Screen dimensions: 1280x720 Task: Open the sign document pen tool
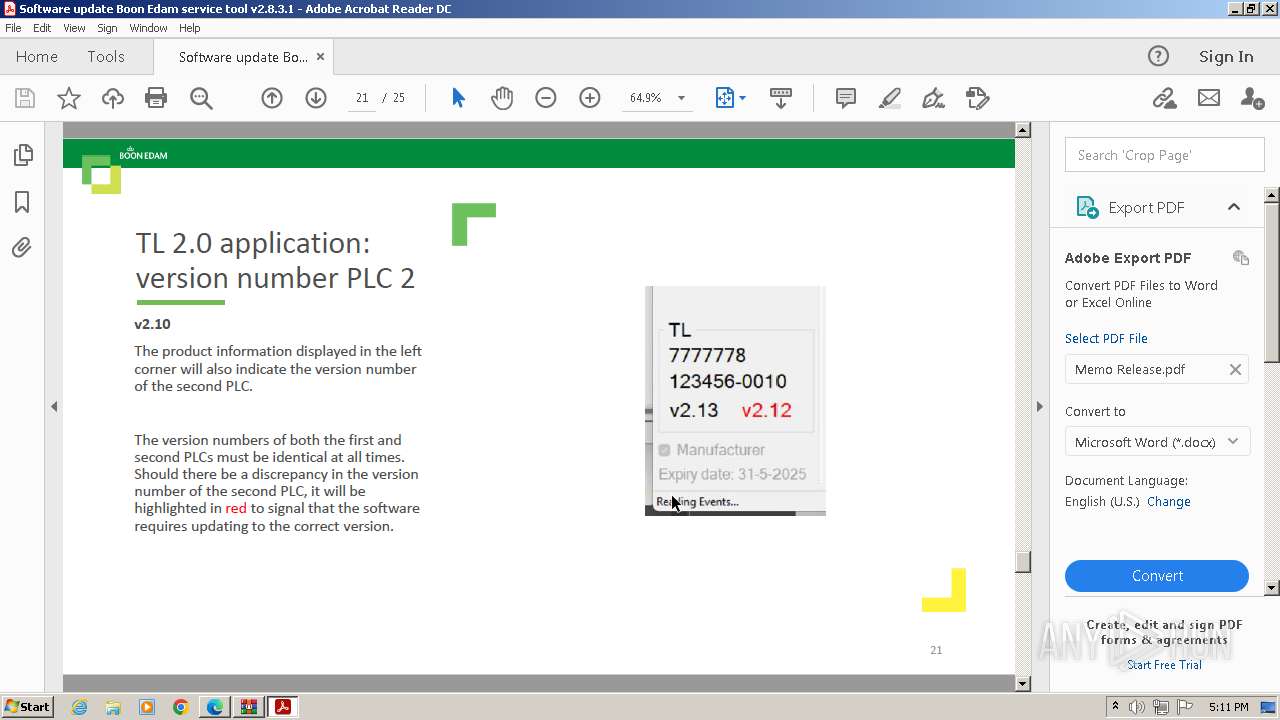(x=933, y=98)
